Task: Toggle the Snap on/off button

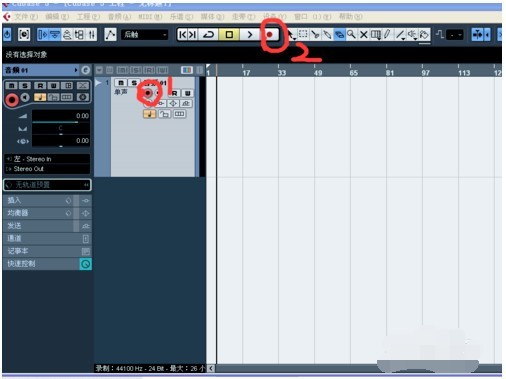Action: 478,34
